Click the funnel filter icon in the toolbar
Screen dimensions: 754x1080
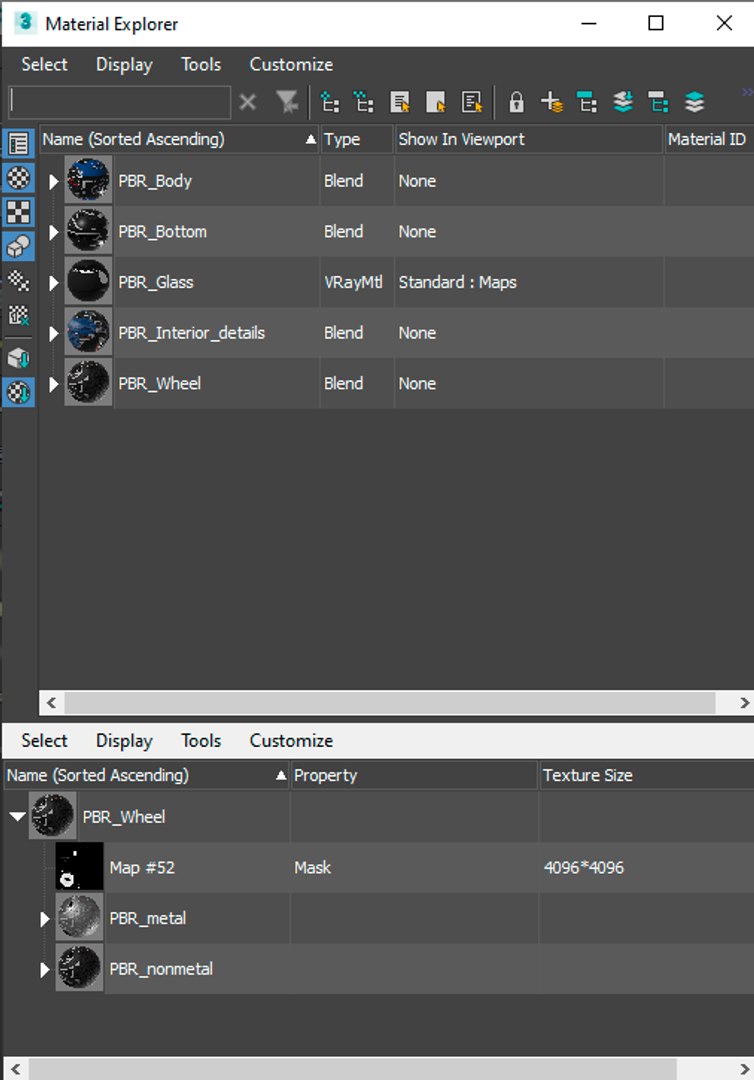287,103
